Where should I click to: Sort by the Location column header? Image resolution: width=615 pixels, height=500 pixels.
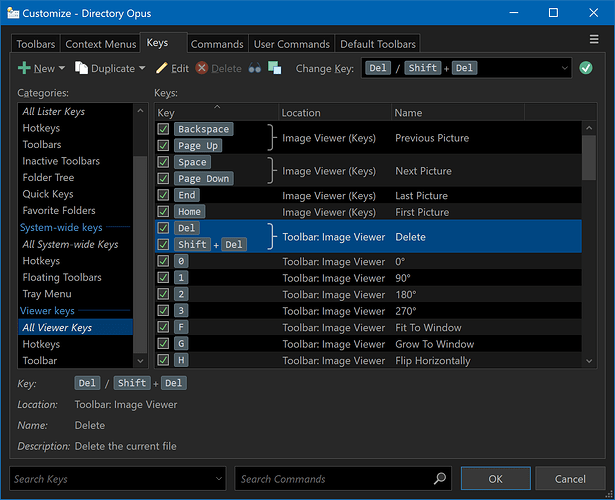pyautogui.click(x=335, y=113)
